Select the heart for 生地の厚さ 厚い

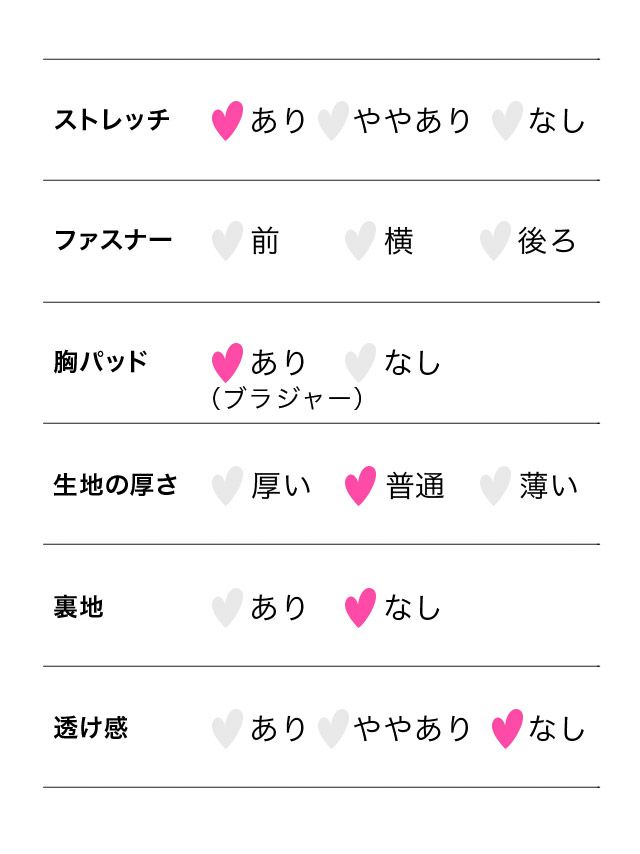click(x=227, y=486)
